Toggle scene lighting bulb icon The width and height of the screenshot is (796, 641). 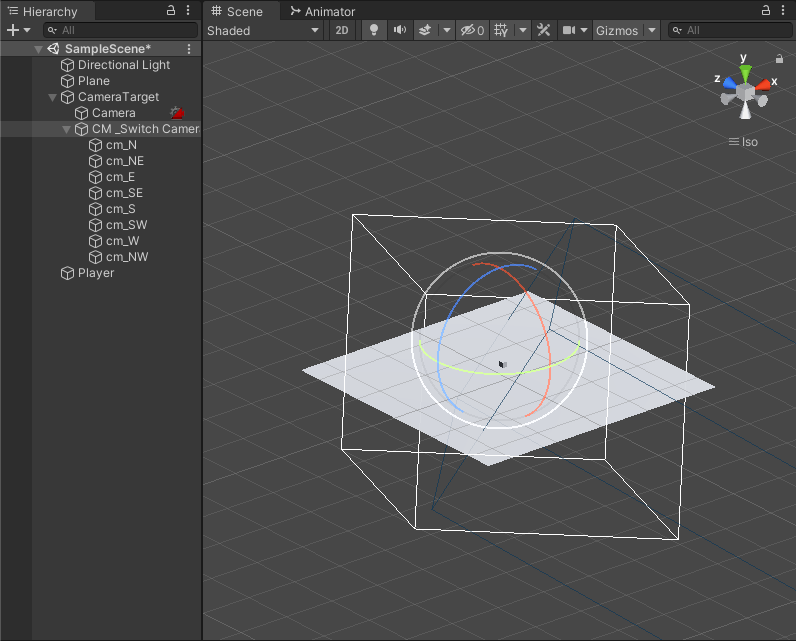click(x=374, y=30)
